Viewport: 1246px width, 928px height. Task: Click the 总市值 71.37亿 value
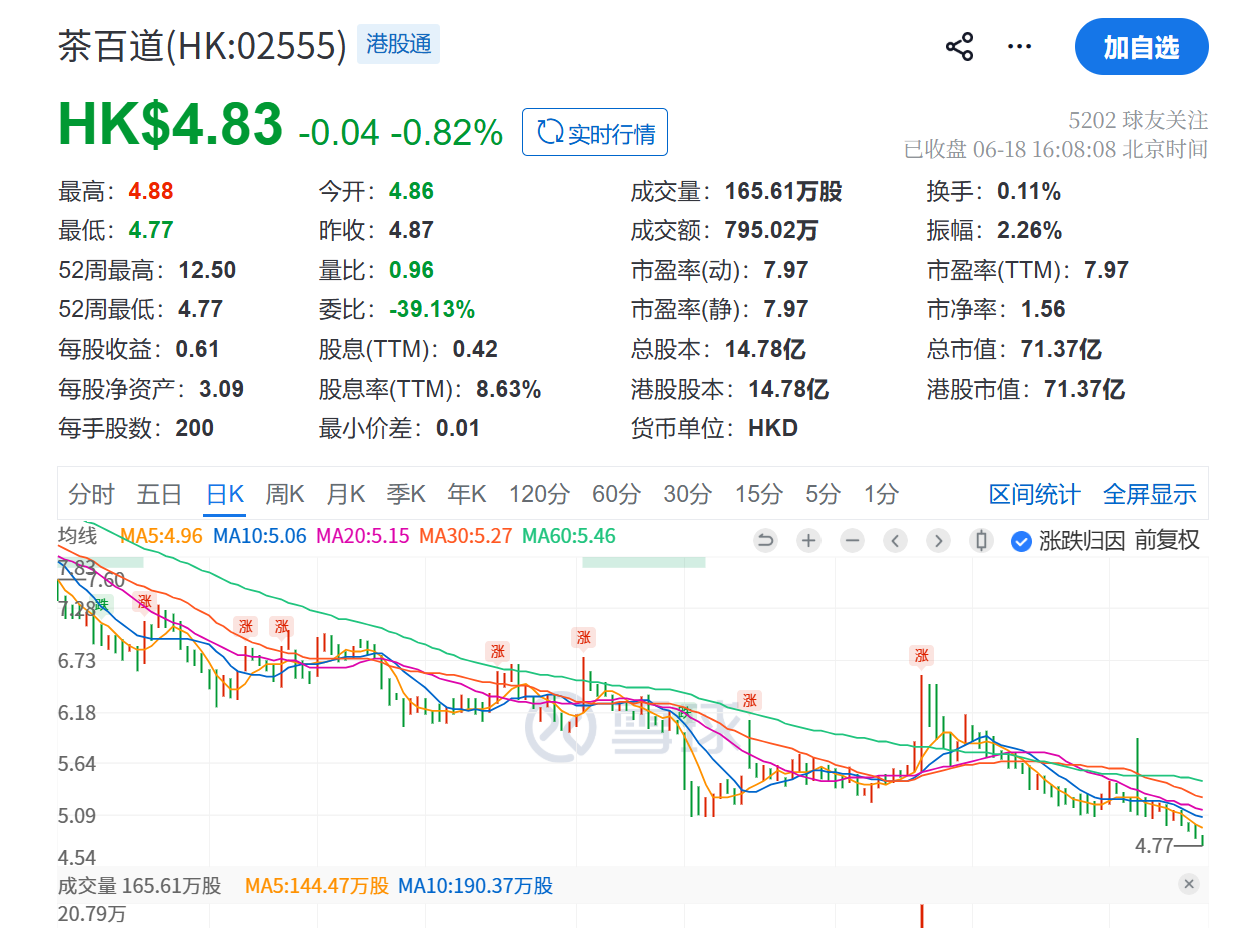tap(1059, 349)
